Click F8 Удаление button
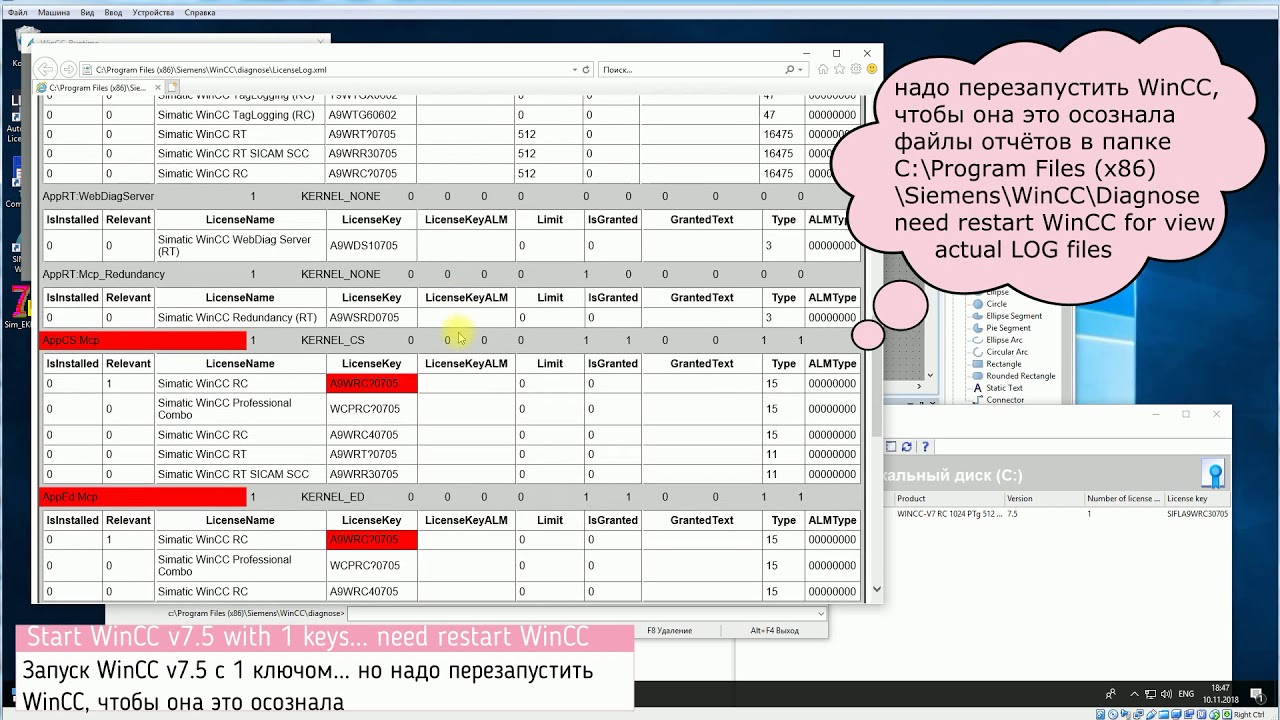This screenshot has height=720, width=1280. [x=669, y=631]
